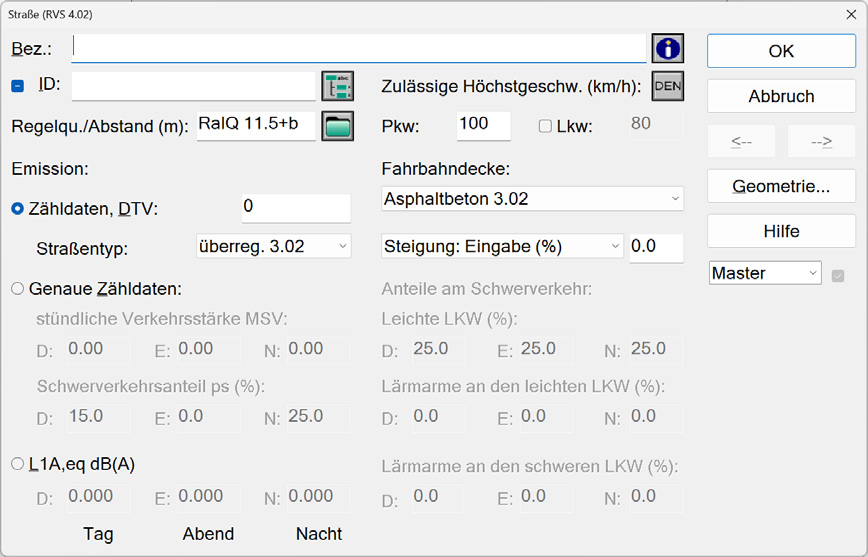The width and height of the screenshot is (868, 557).
Task: Click the DTV value field
Action: pos(296,208)
